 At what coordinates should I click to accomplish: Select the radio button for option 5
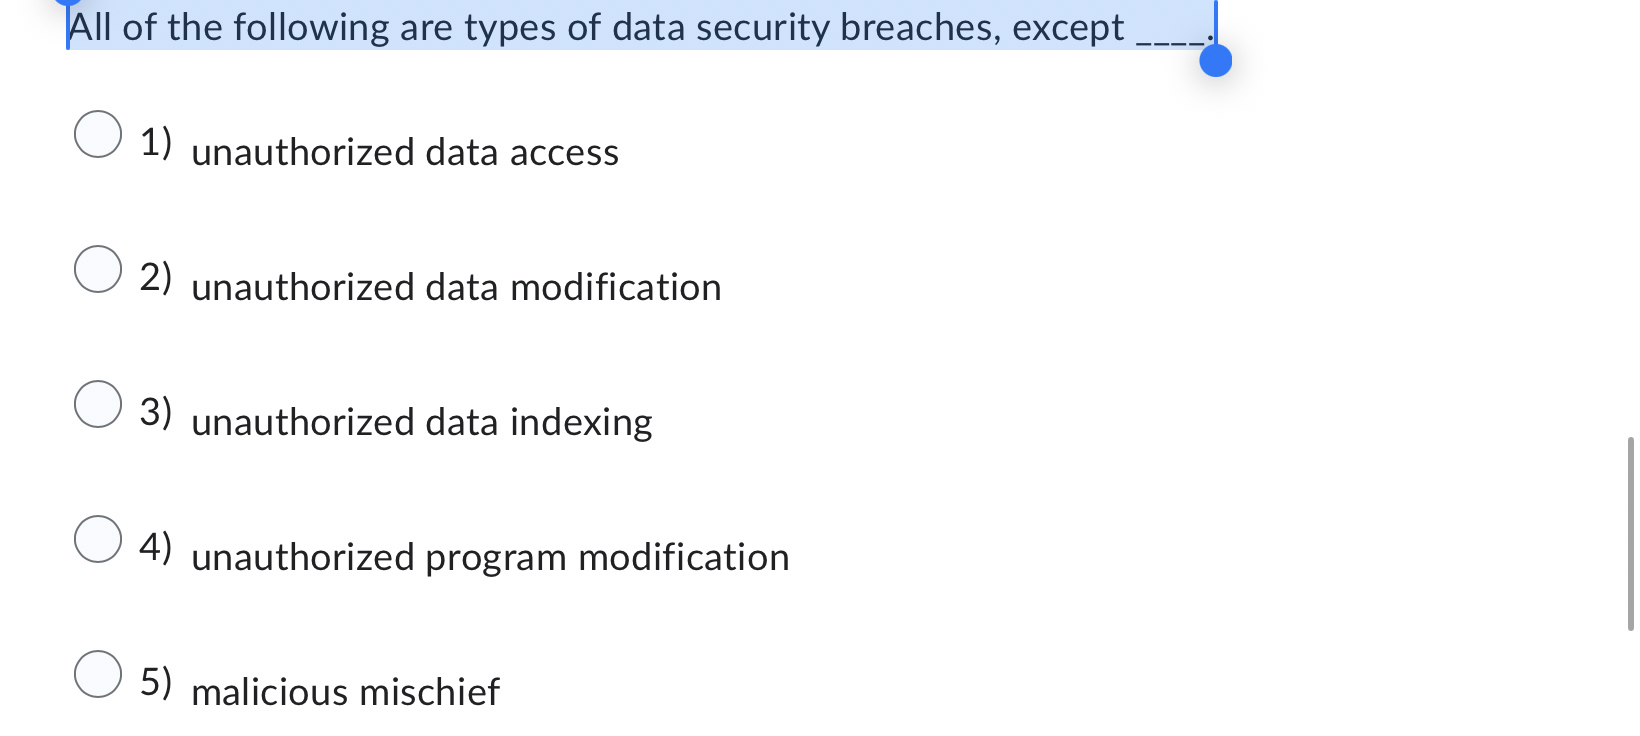(x=98, y=676)
